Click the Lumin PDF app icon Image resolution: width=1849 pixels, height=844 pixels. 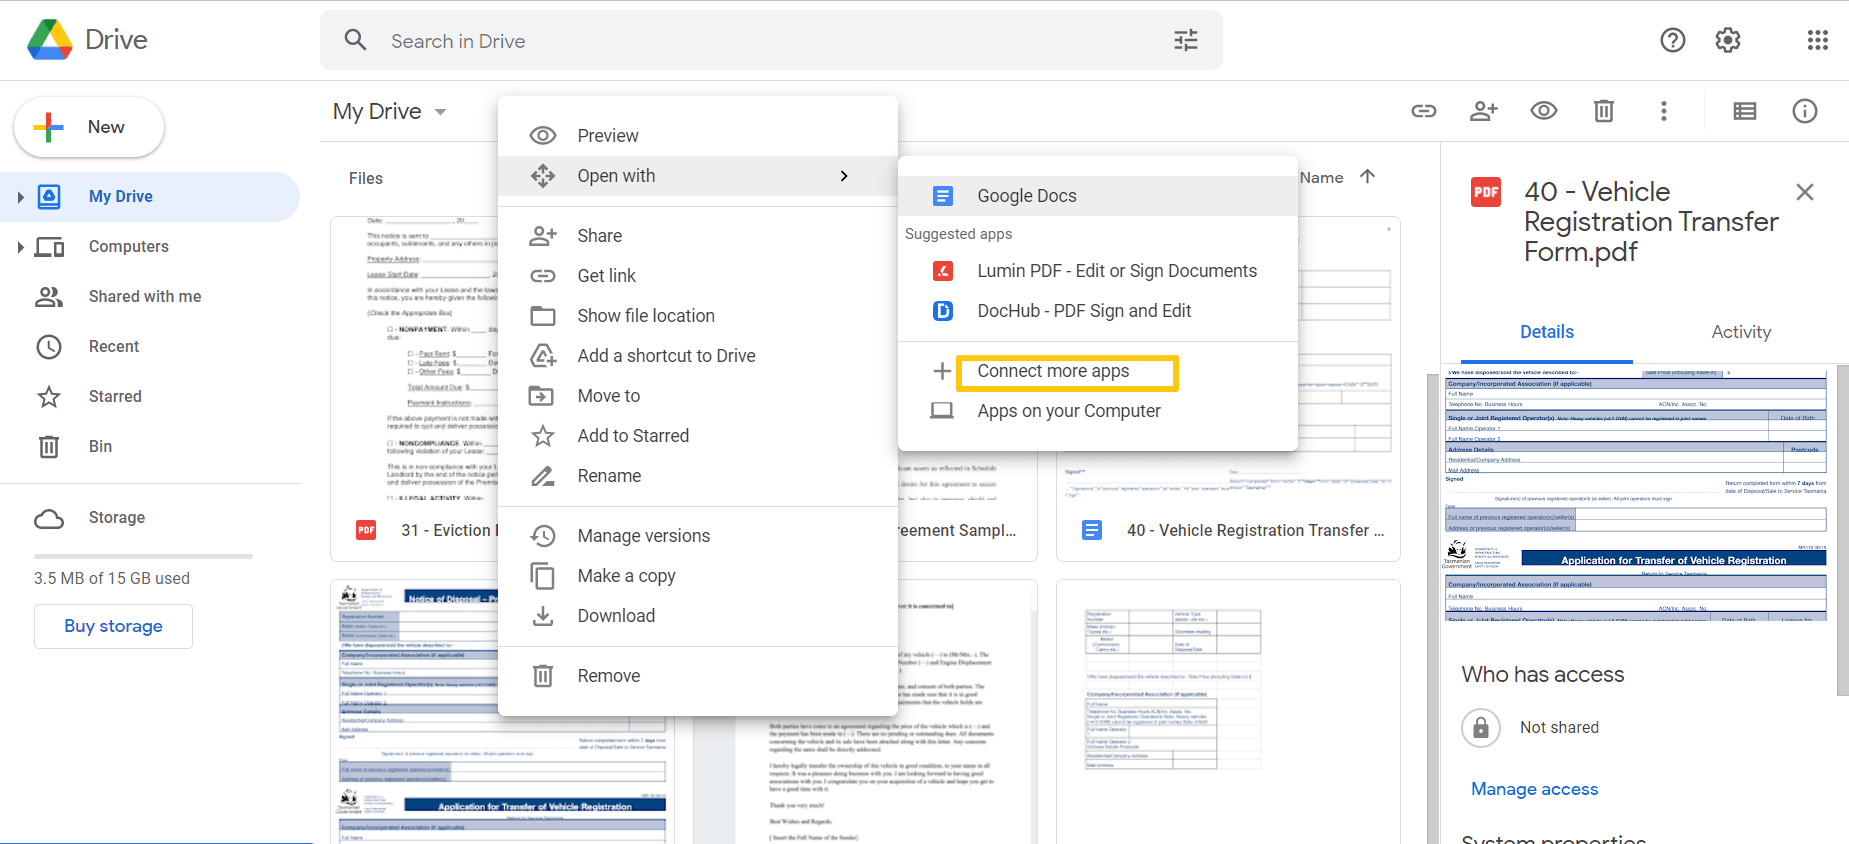(x=943, y=271)
